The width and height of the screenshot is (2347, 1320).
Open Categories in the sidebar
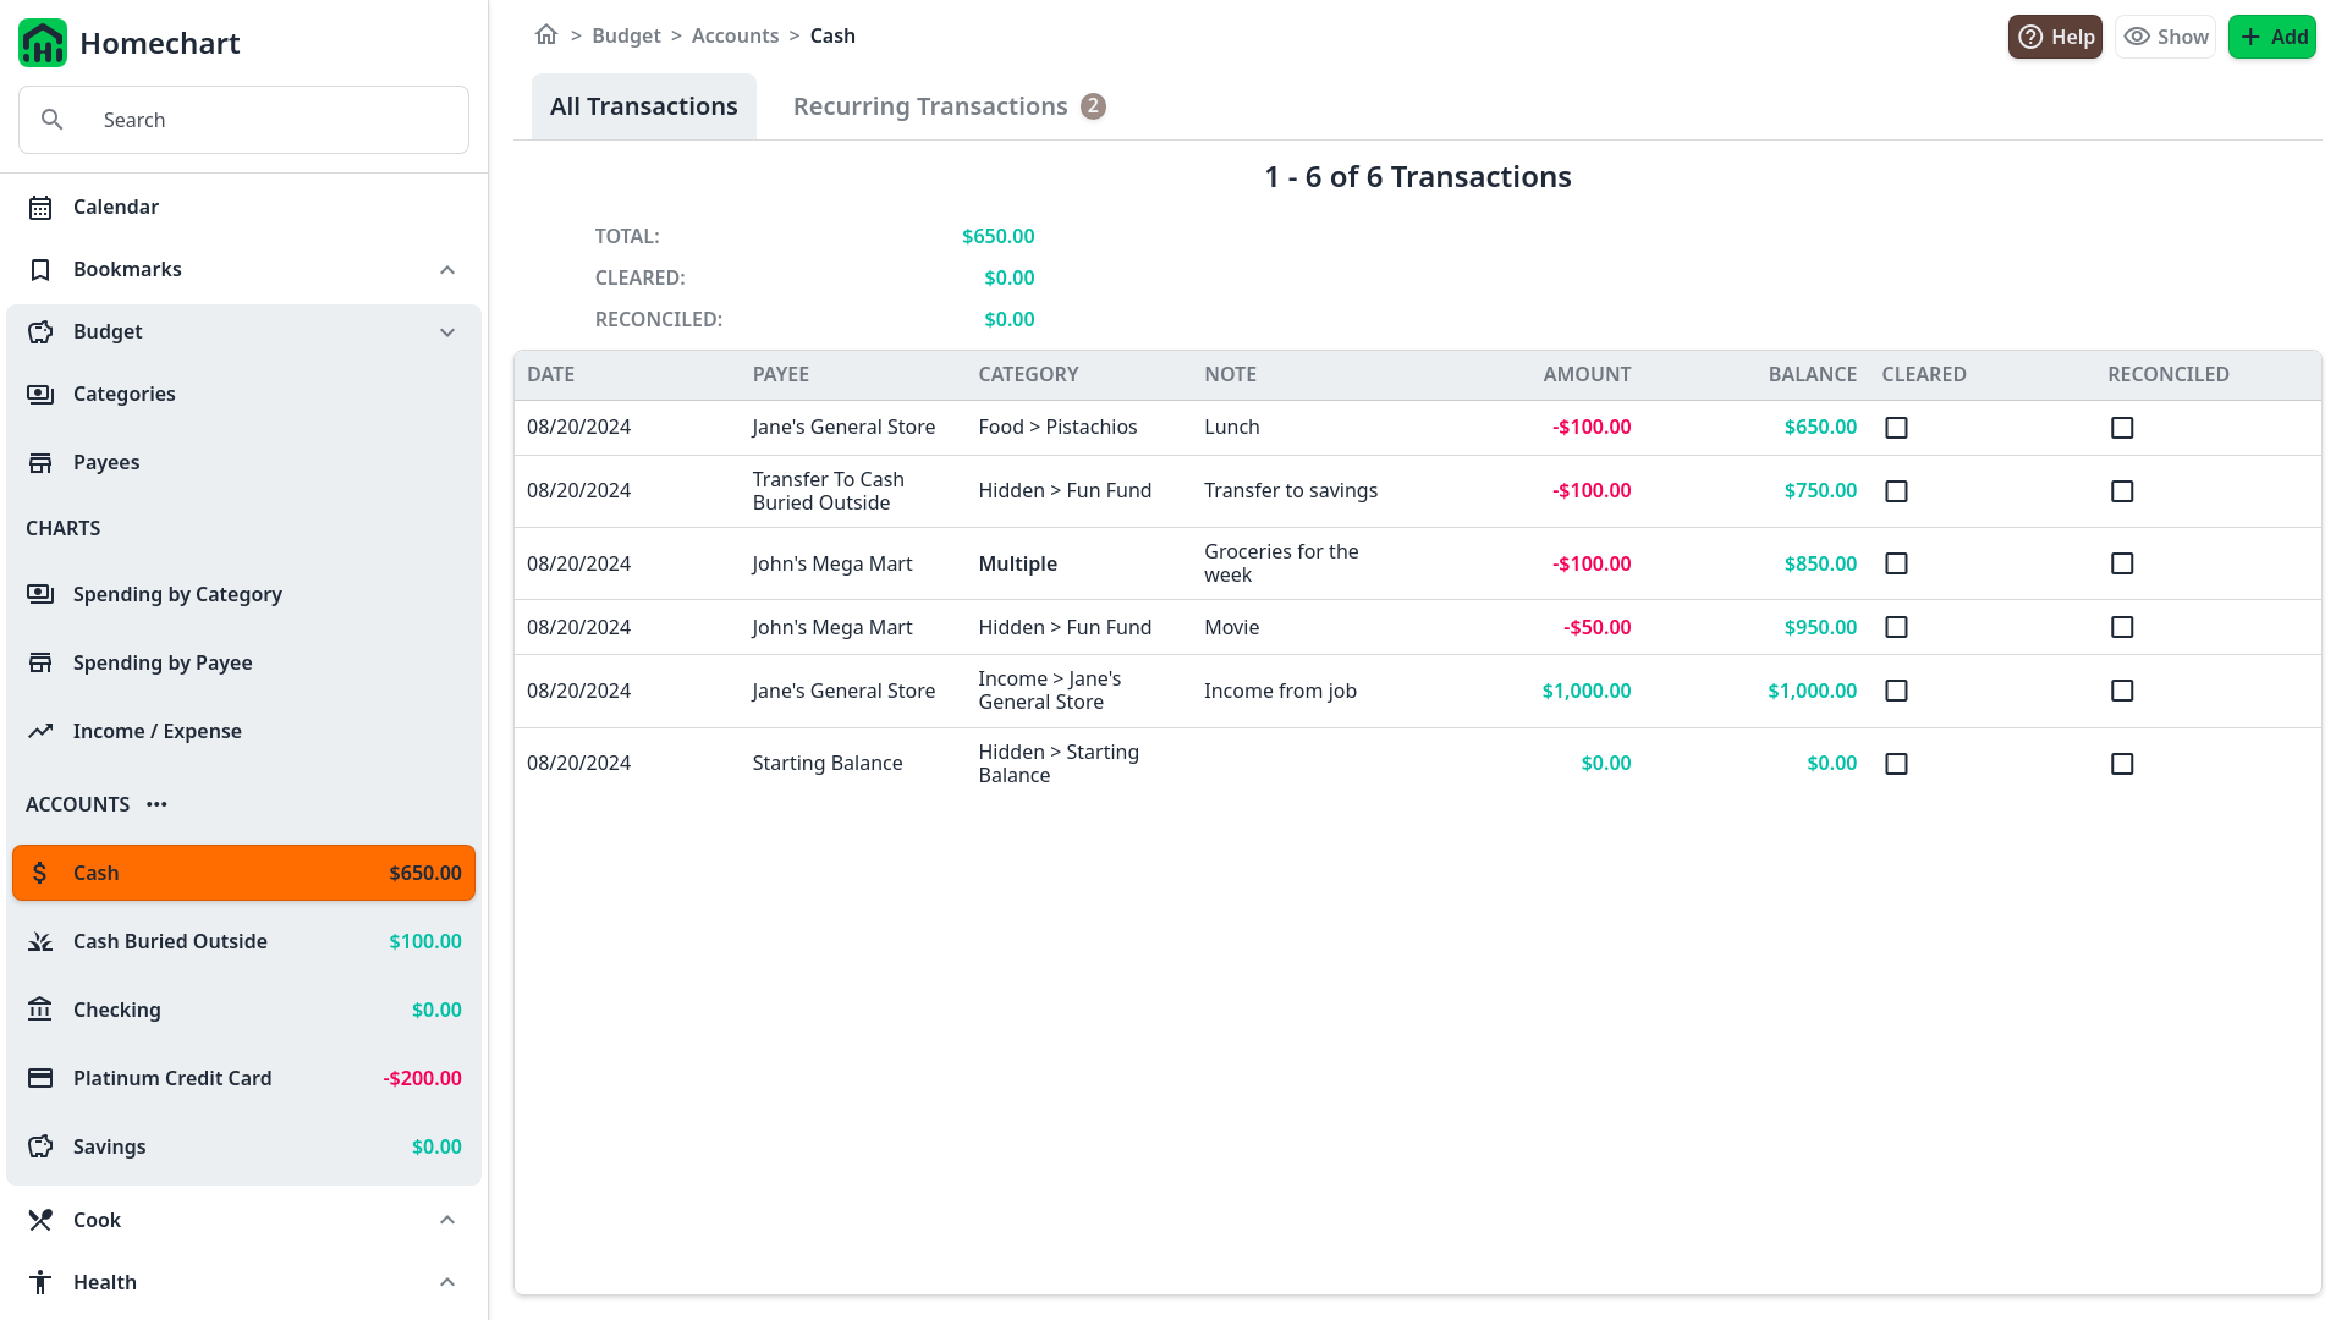tap(244, 395)
